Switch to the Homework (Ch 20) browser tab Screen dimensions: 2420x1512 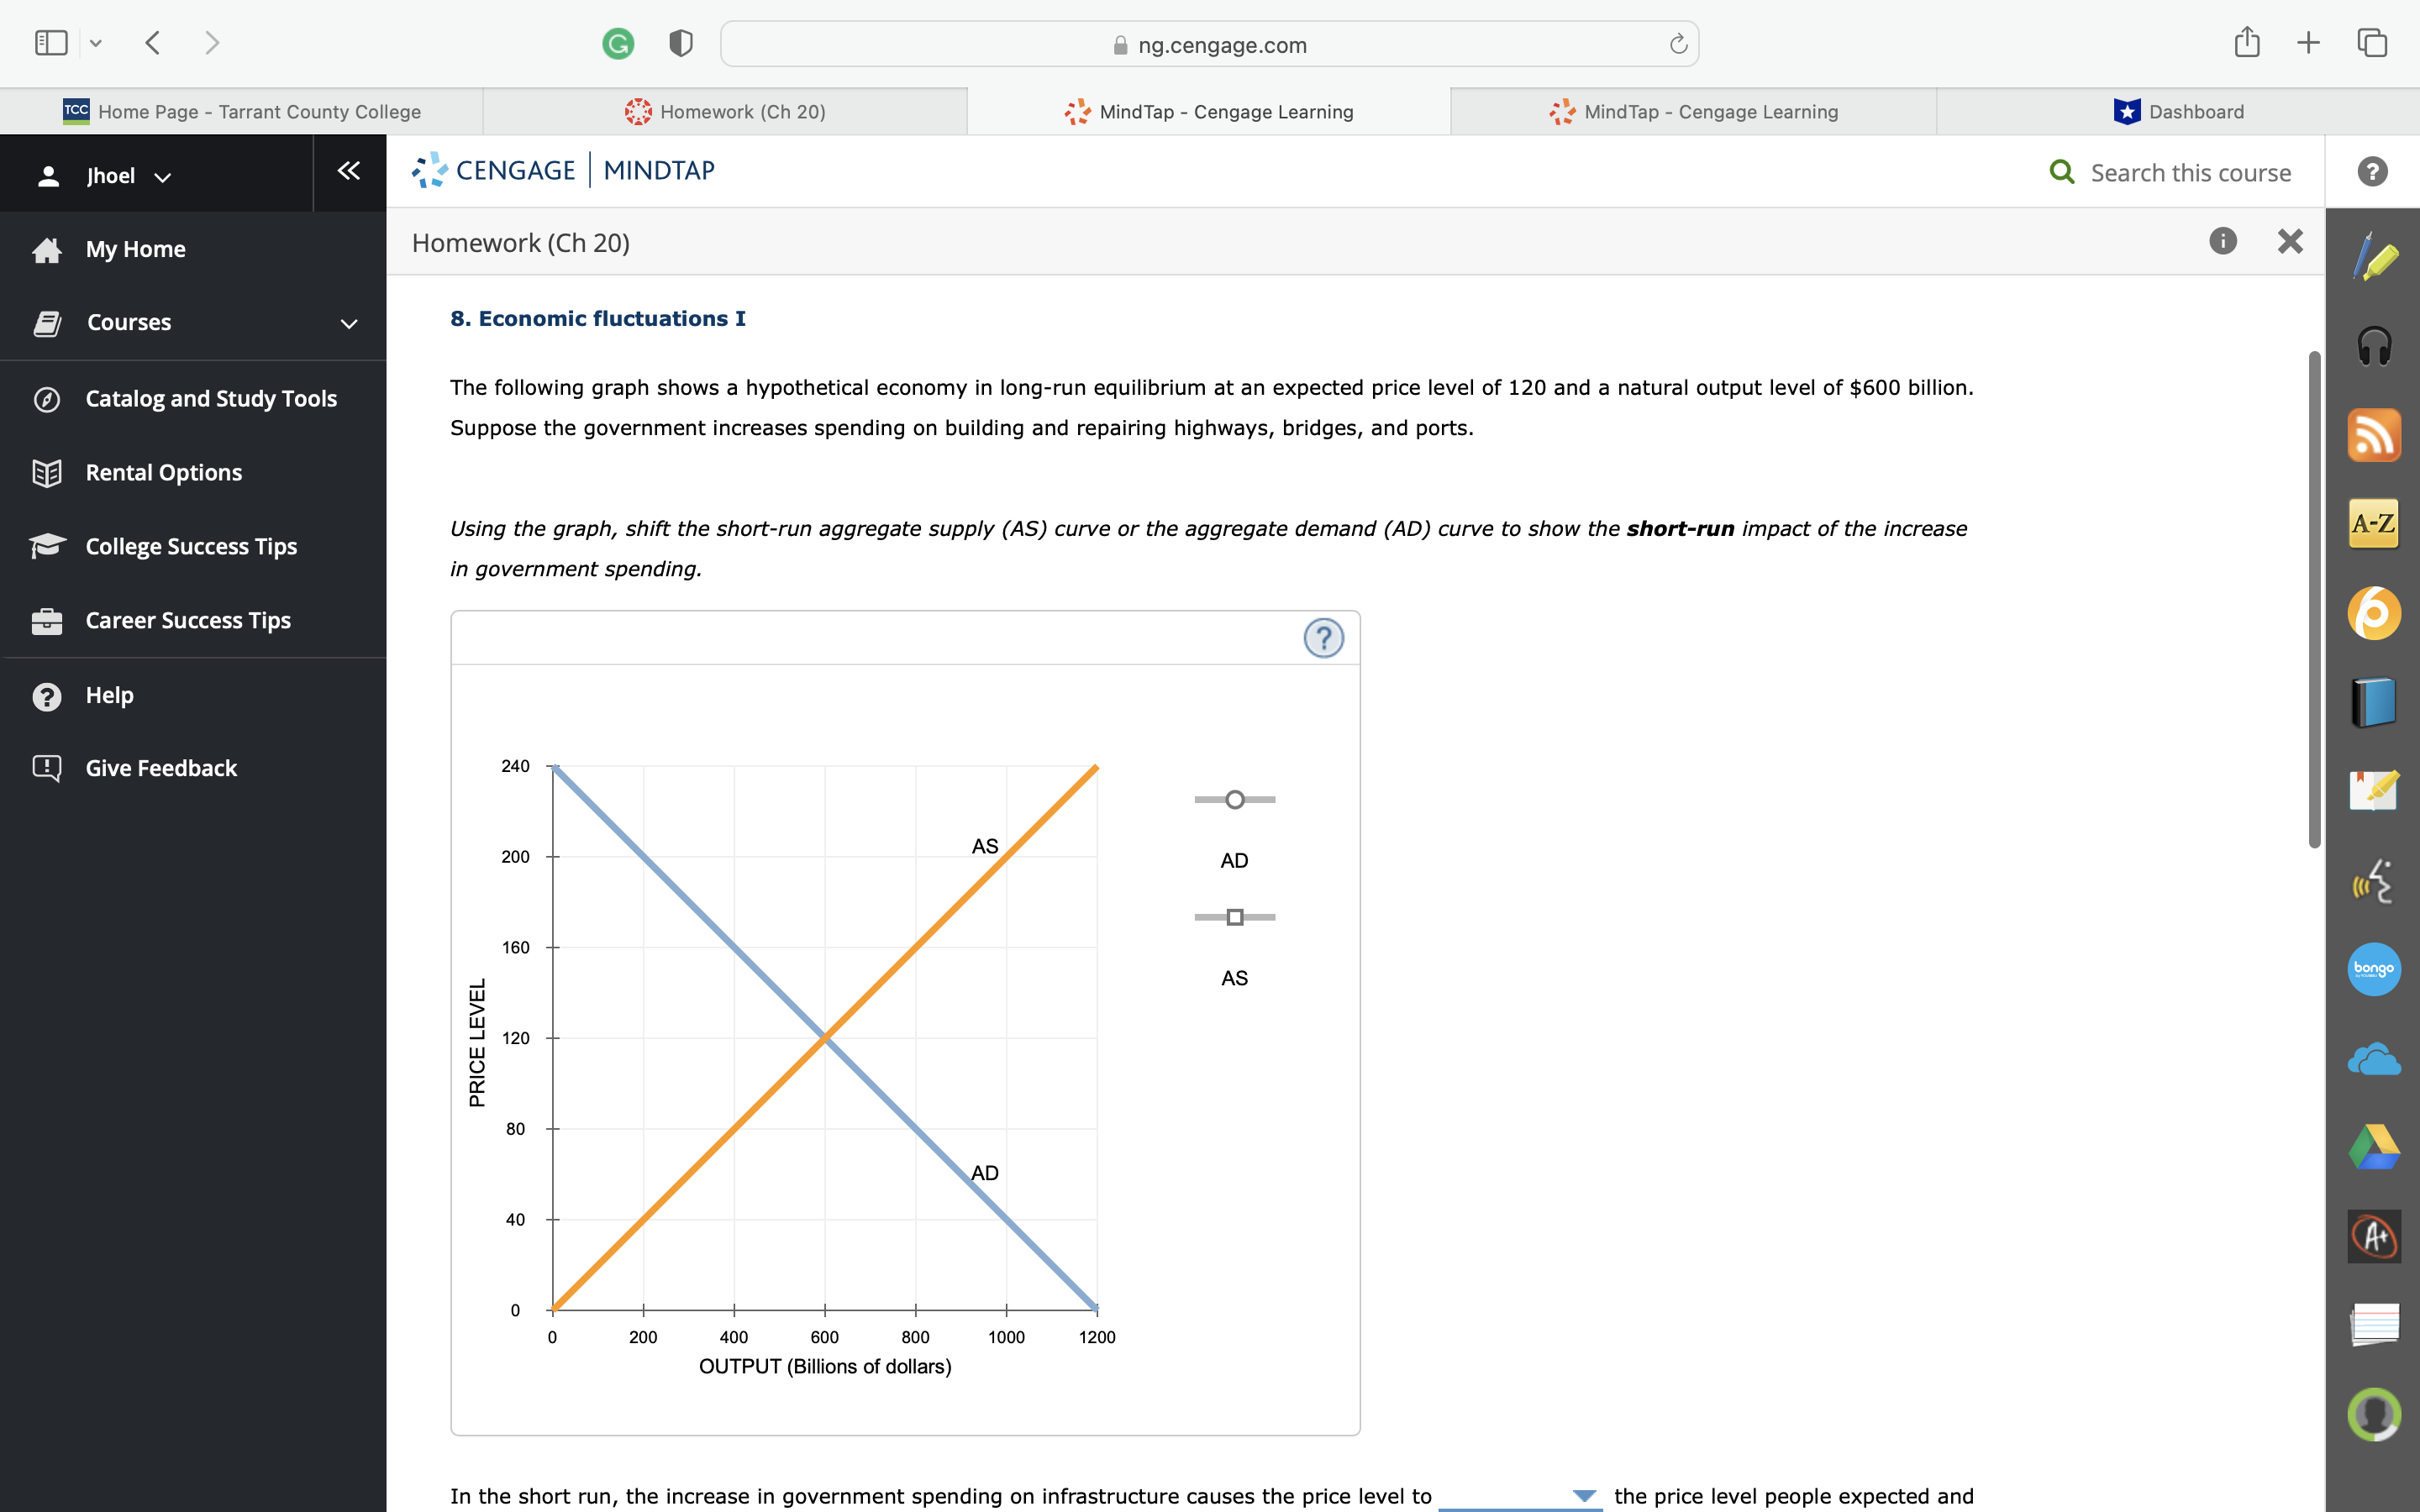click(742, 111)
